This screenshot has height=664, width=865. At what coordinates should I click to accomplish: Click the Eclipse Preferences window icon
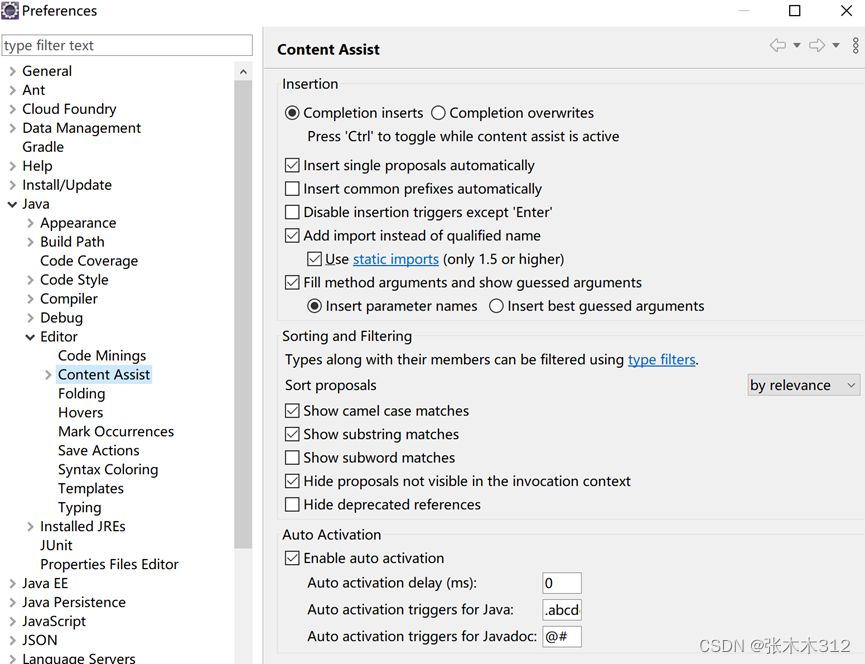[x=10, y=10]
